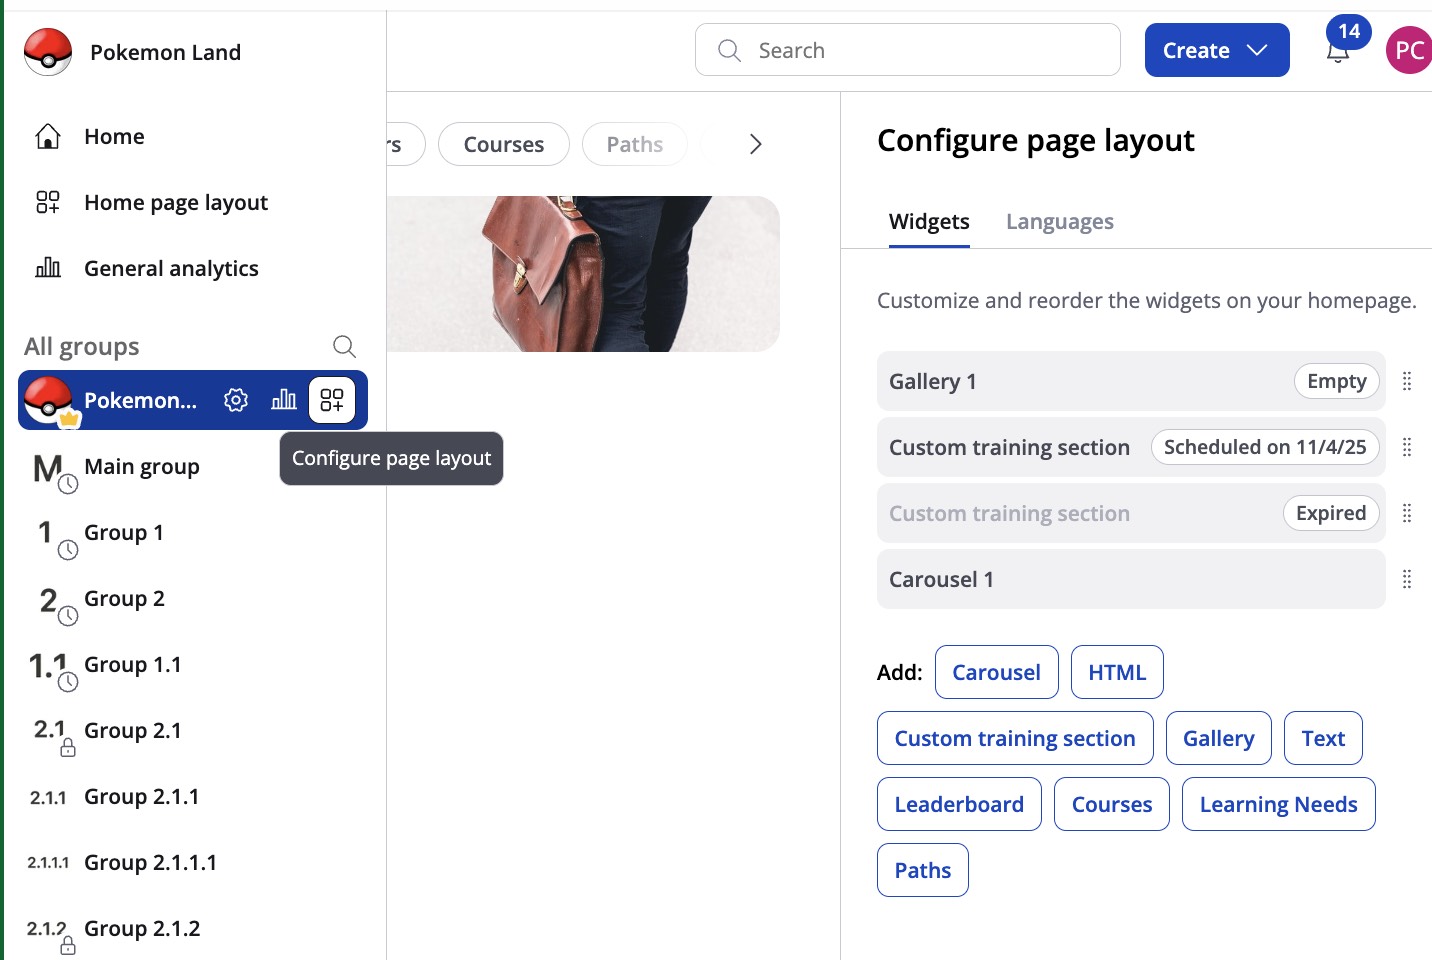Switch to the Languages tab
Image resolution: width=1432 pixels, height=960 pixels.
coord(1060,221)
